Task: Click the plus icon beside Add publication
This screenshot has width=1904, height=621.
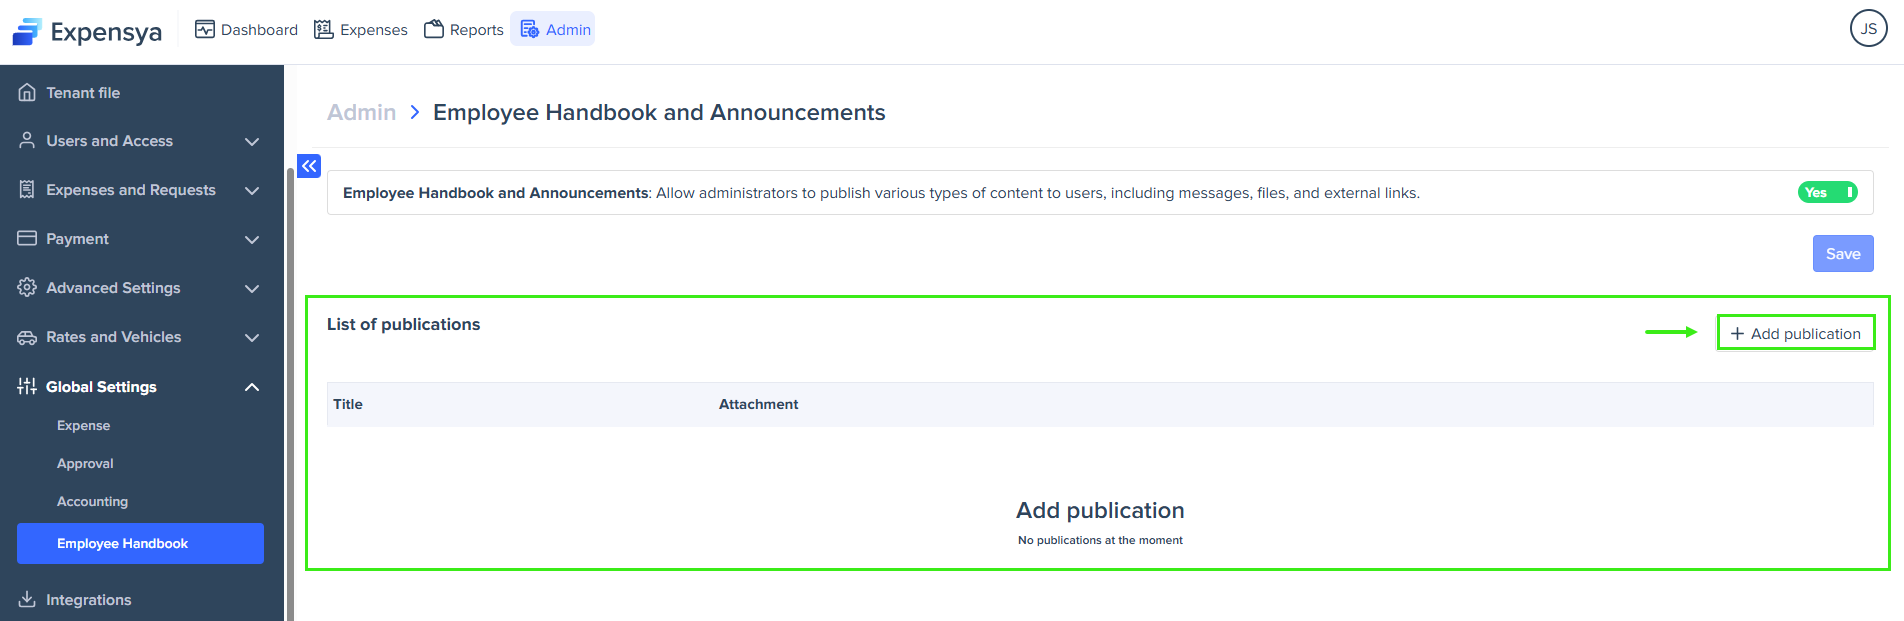Action: [1738, 333]
